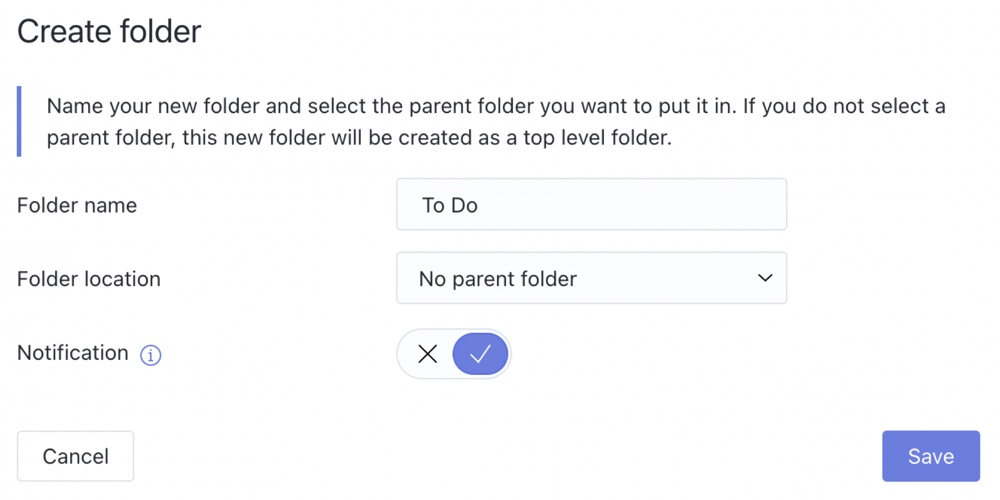Click the Folder name label
This screenshot has height=500, width=1000.
[x=77, y=205]
